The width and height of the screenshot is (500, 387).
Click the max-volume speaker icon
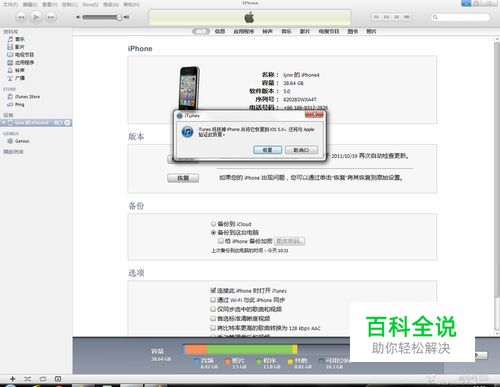click(x=126, y=17)
